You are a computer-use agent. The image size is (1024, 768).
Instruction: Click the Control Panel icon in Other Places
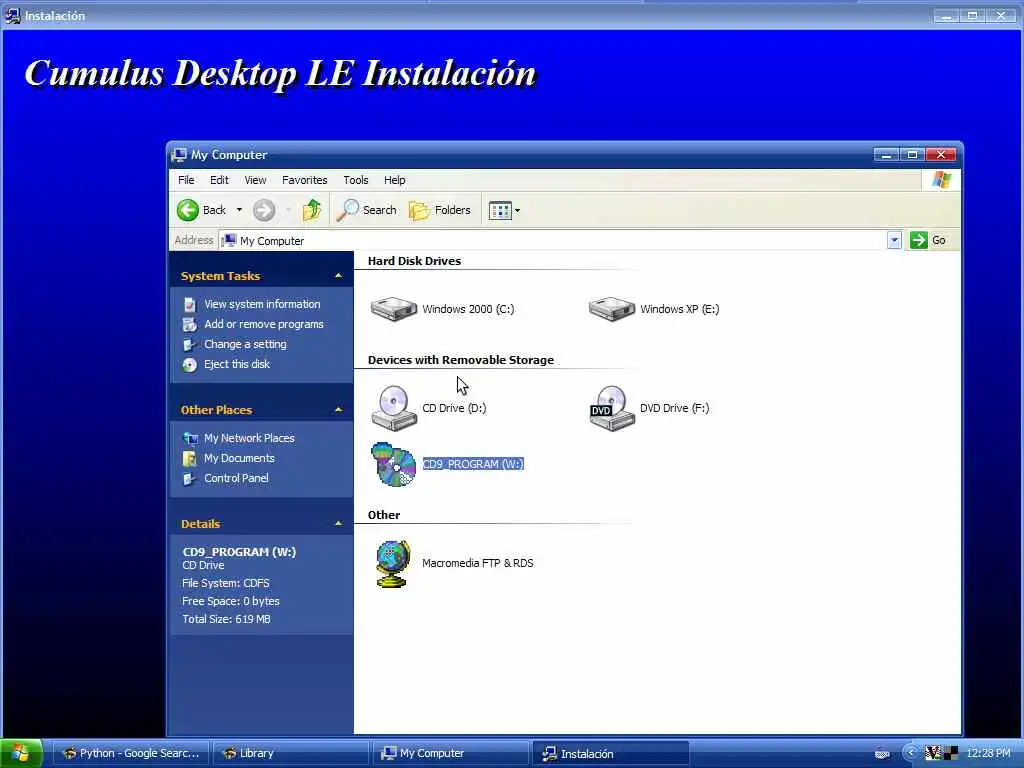pos(189,479)
